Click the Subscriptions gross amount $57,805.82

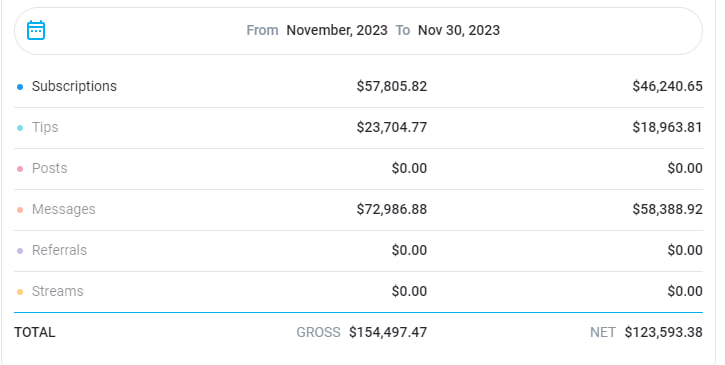[392, 87]
